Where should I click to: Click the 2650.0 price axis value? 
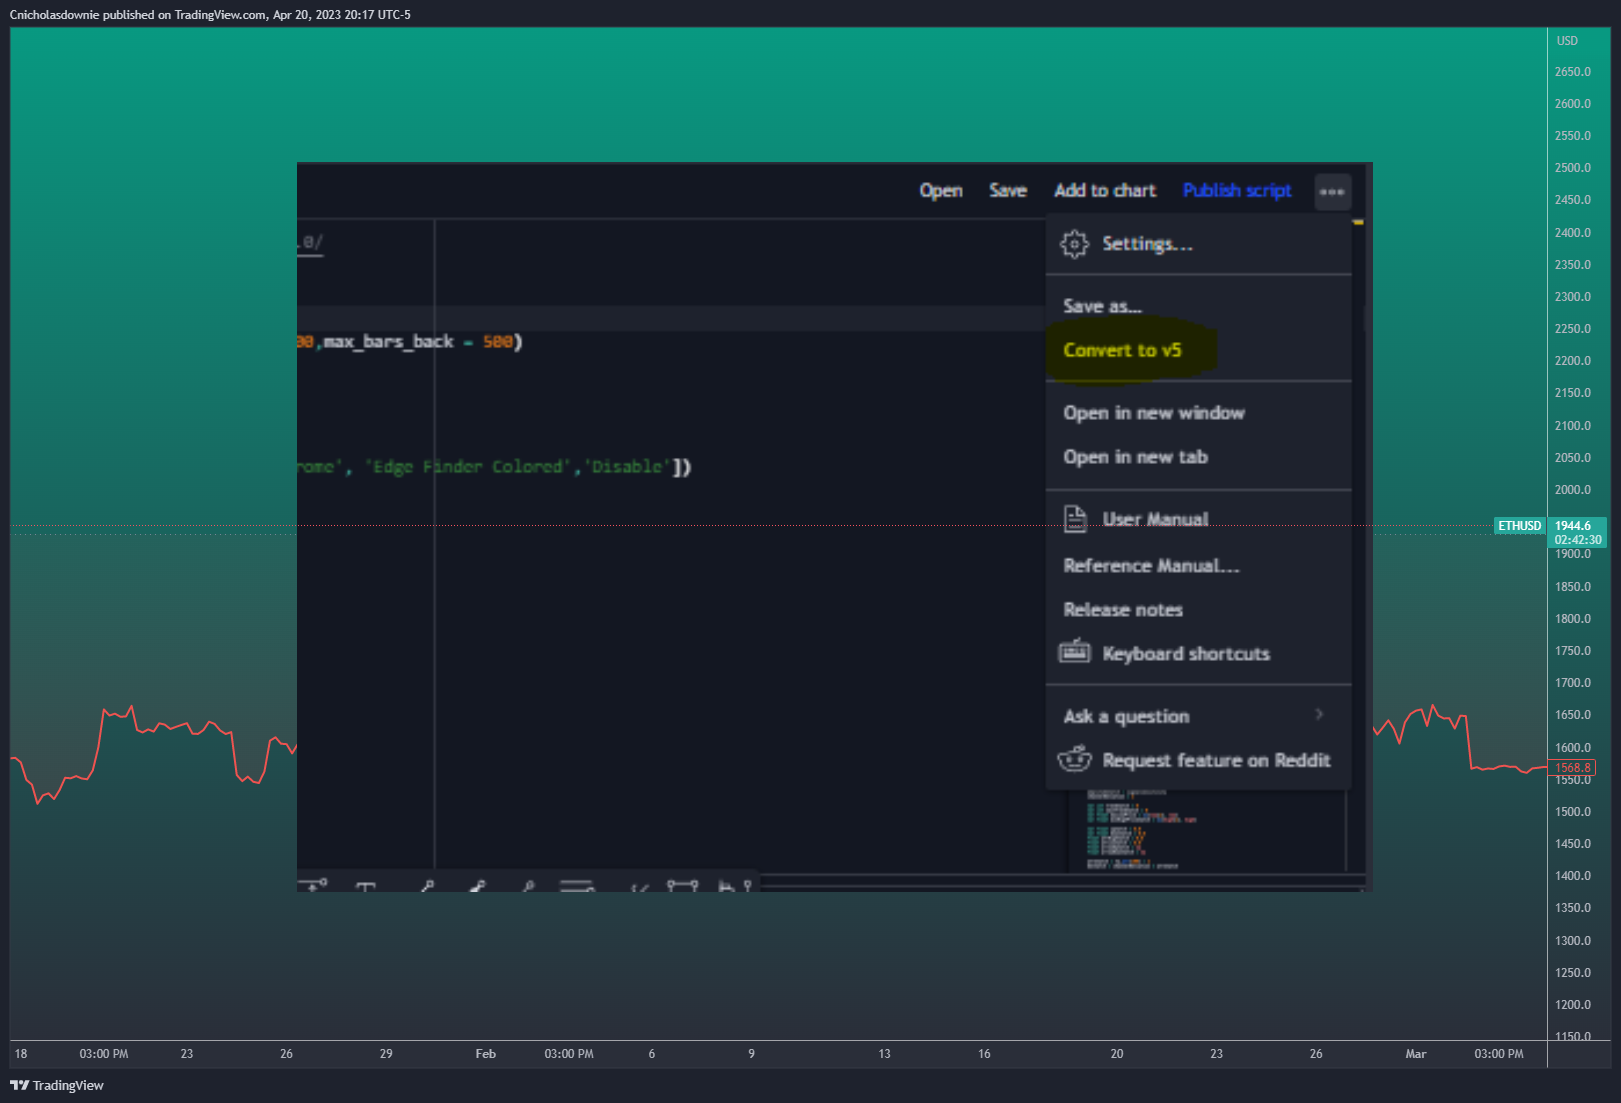pos(1572,72)
